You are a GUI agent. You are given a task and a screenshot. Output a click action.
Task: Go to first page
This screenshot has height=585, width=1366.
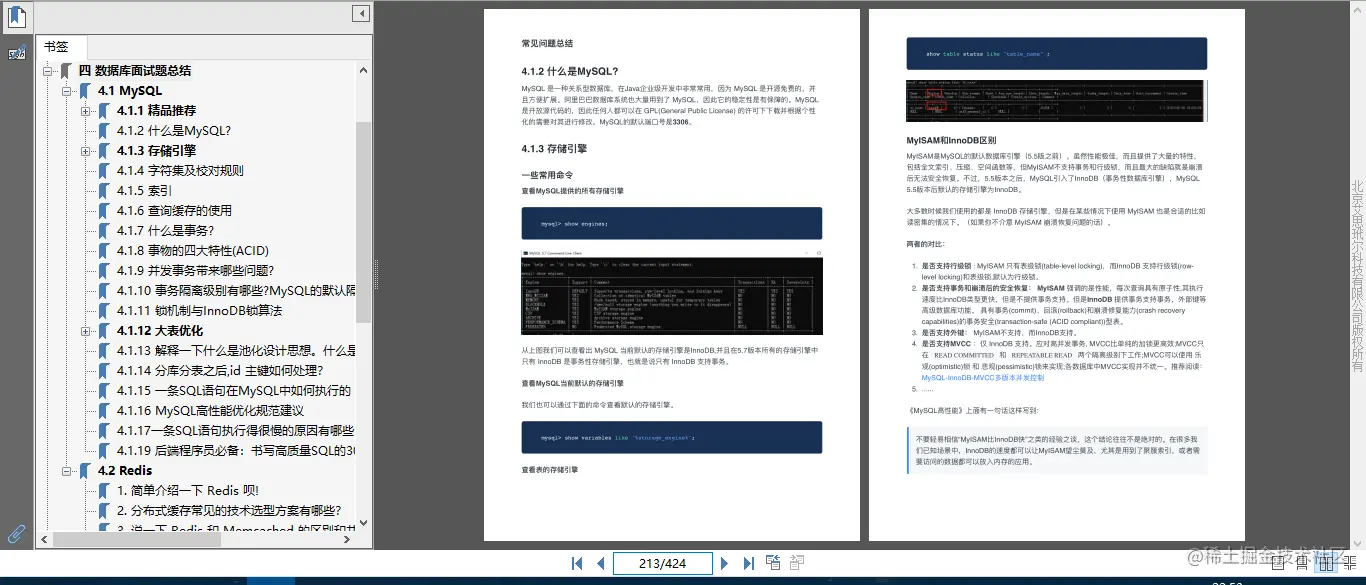tap(577, 563)
